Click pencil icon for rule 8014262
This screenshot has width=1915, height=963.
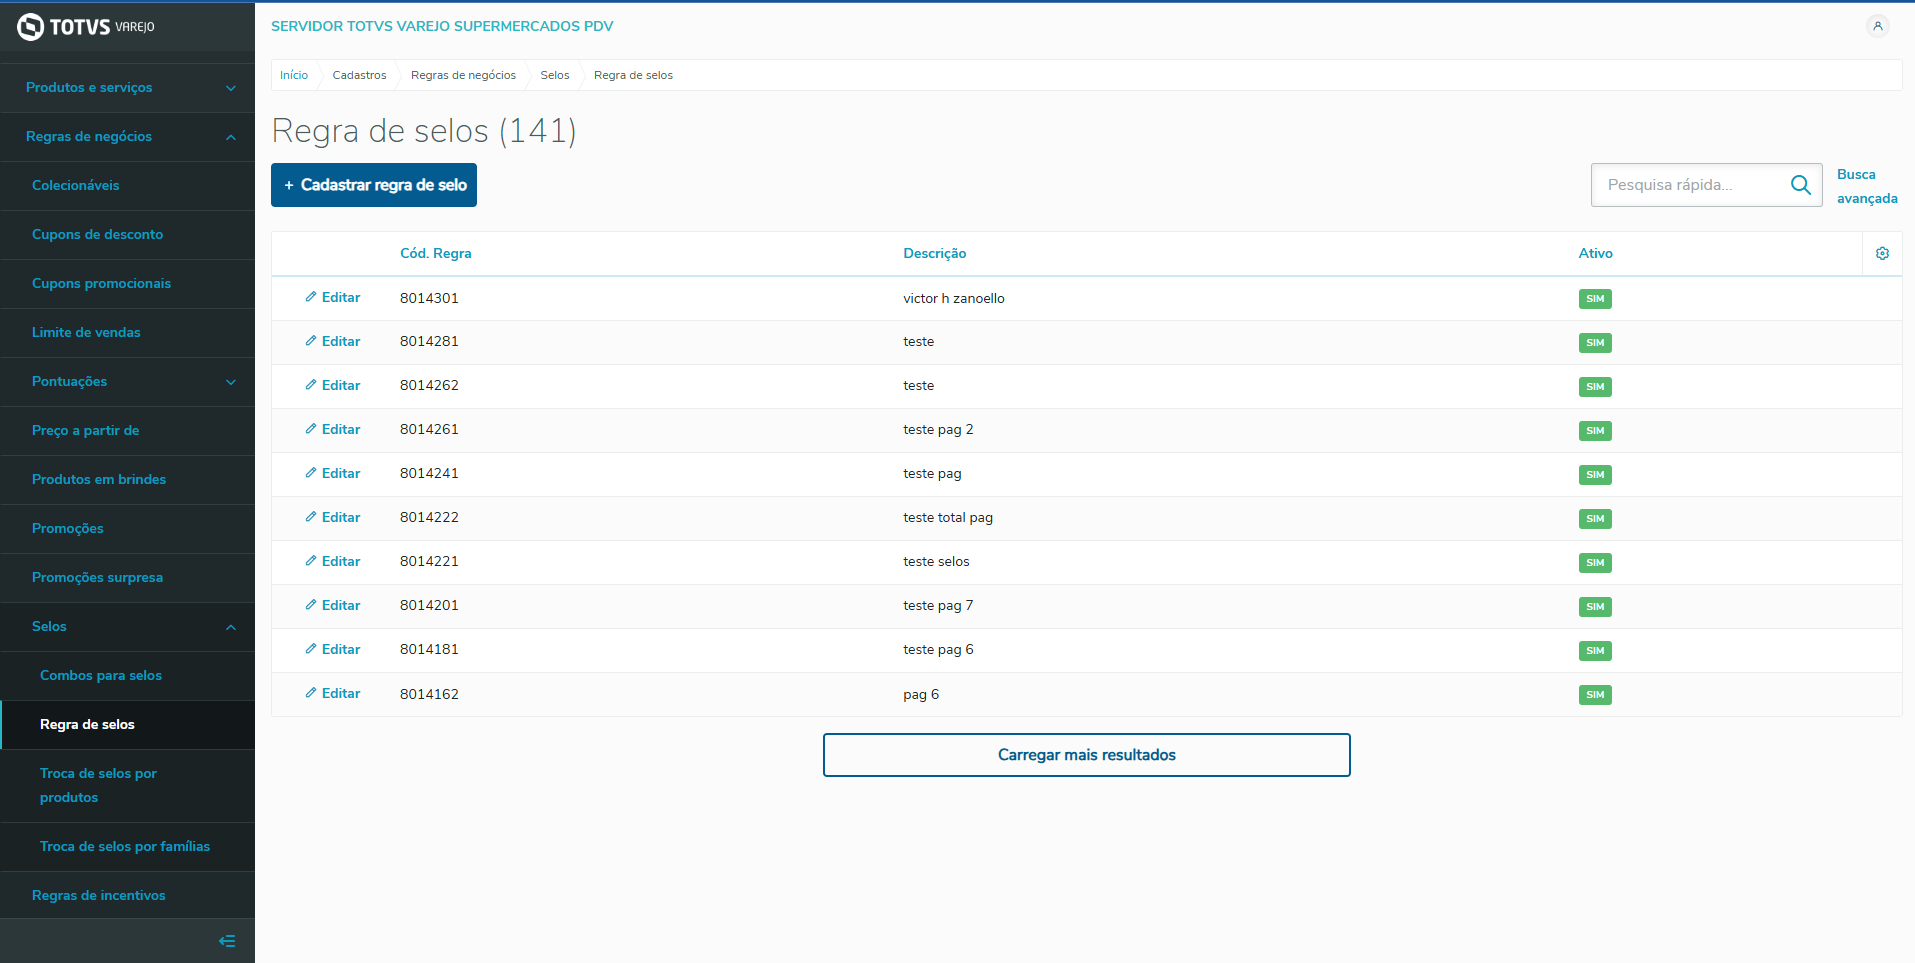tap(311, 385)
